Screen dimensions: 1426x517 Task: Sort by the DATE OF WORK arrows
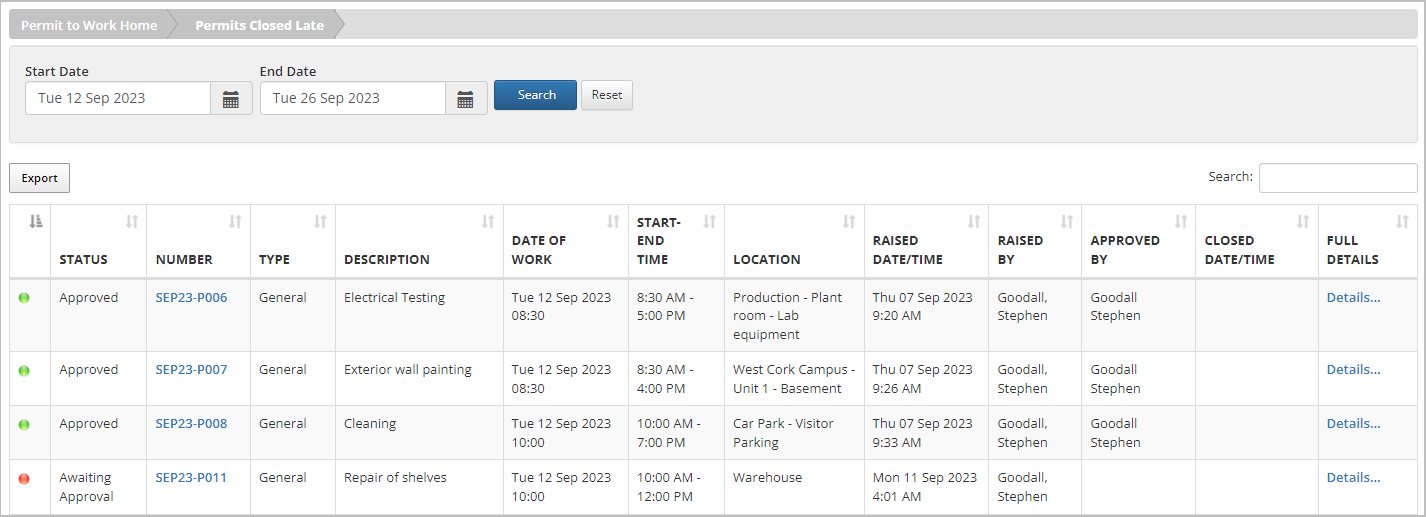click(613, 221)
